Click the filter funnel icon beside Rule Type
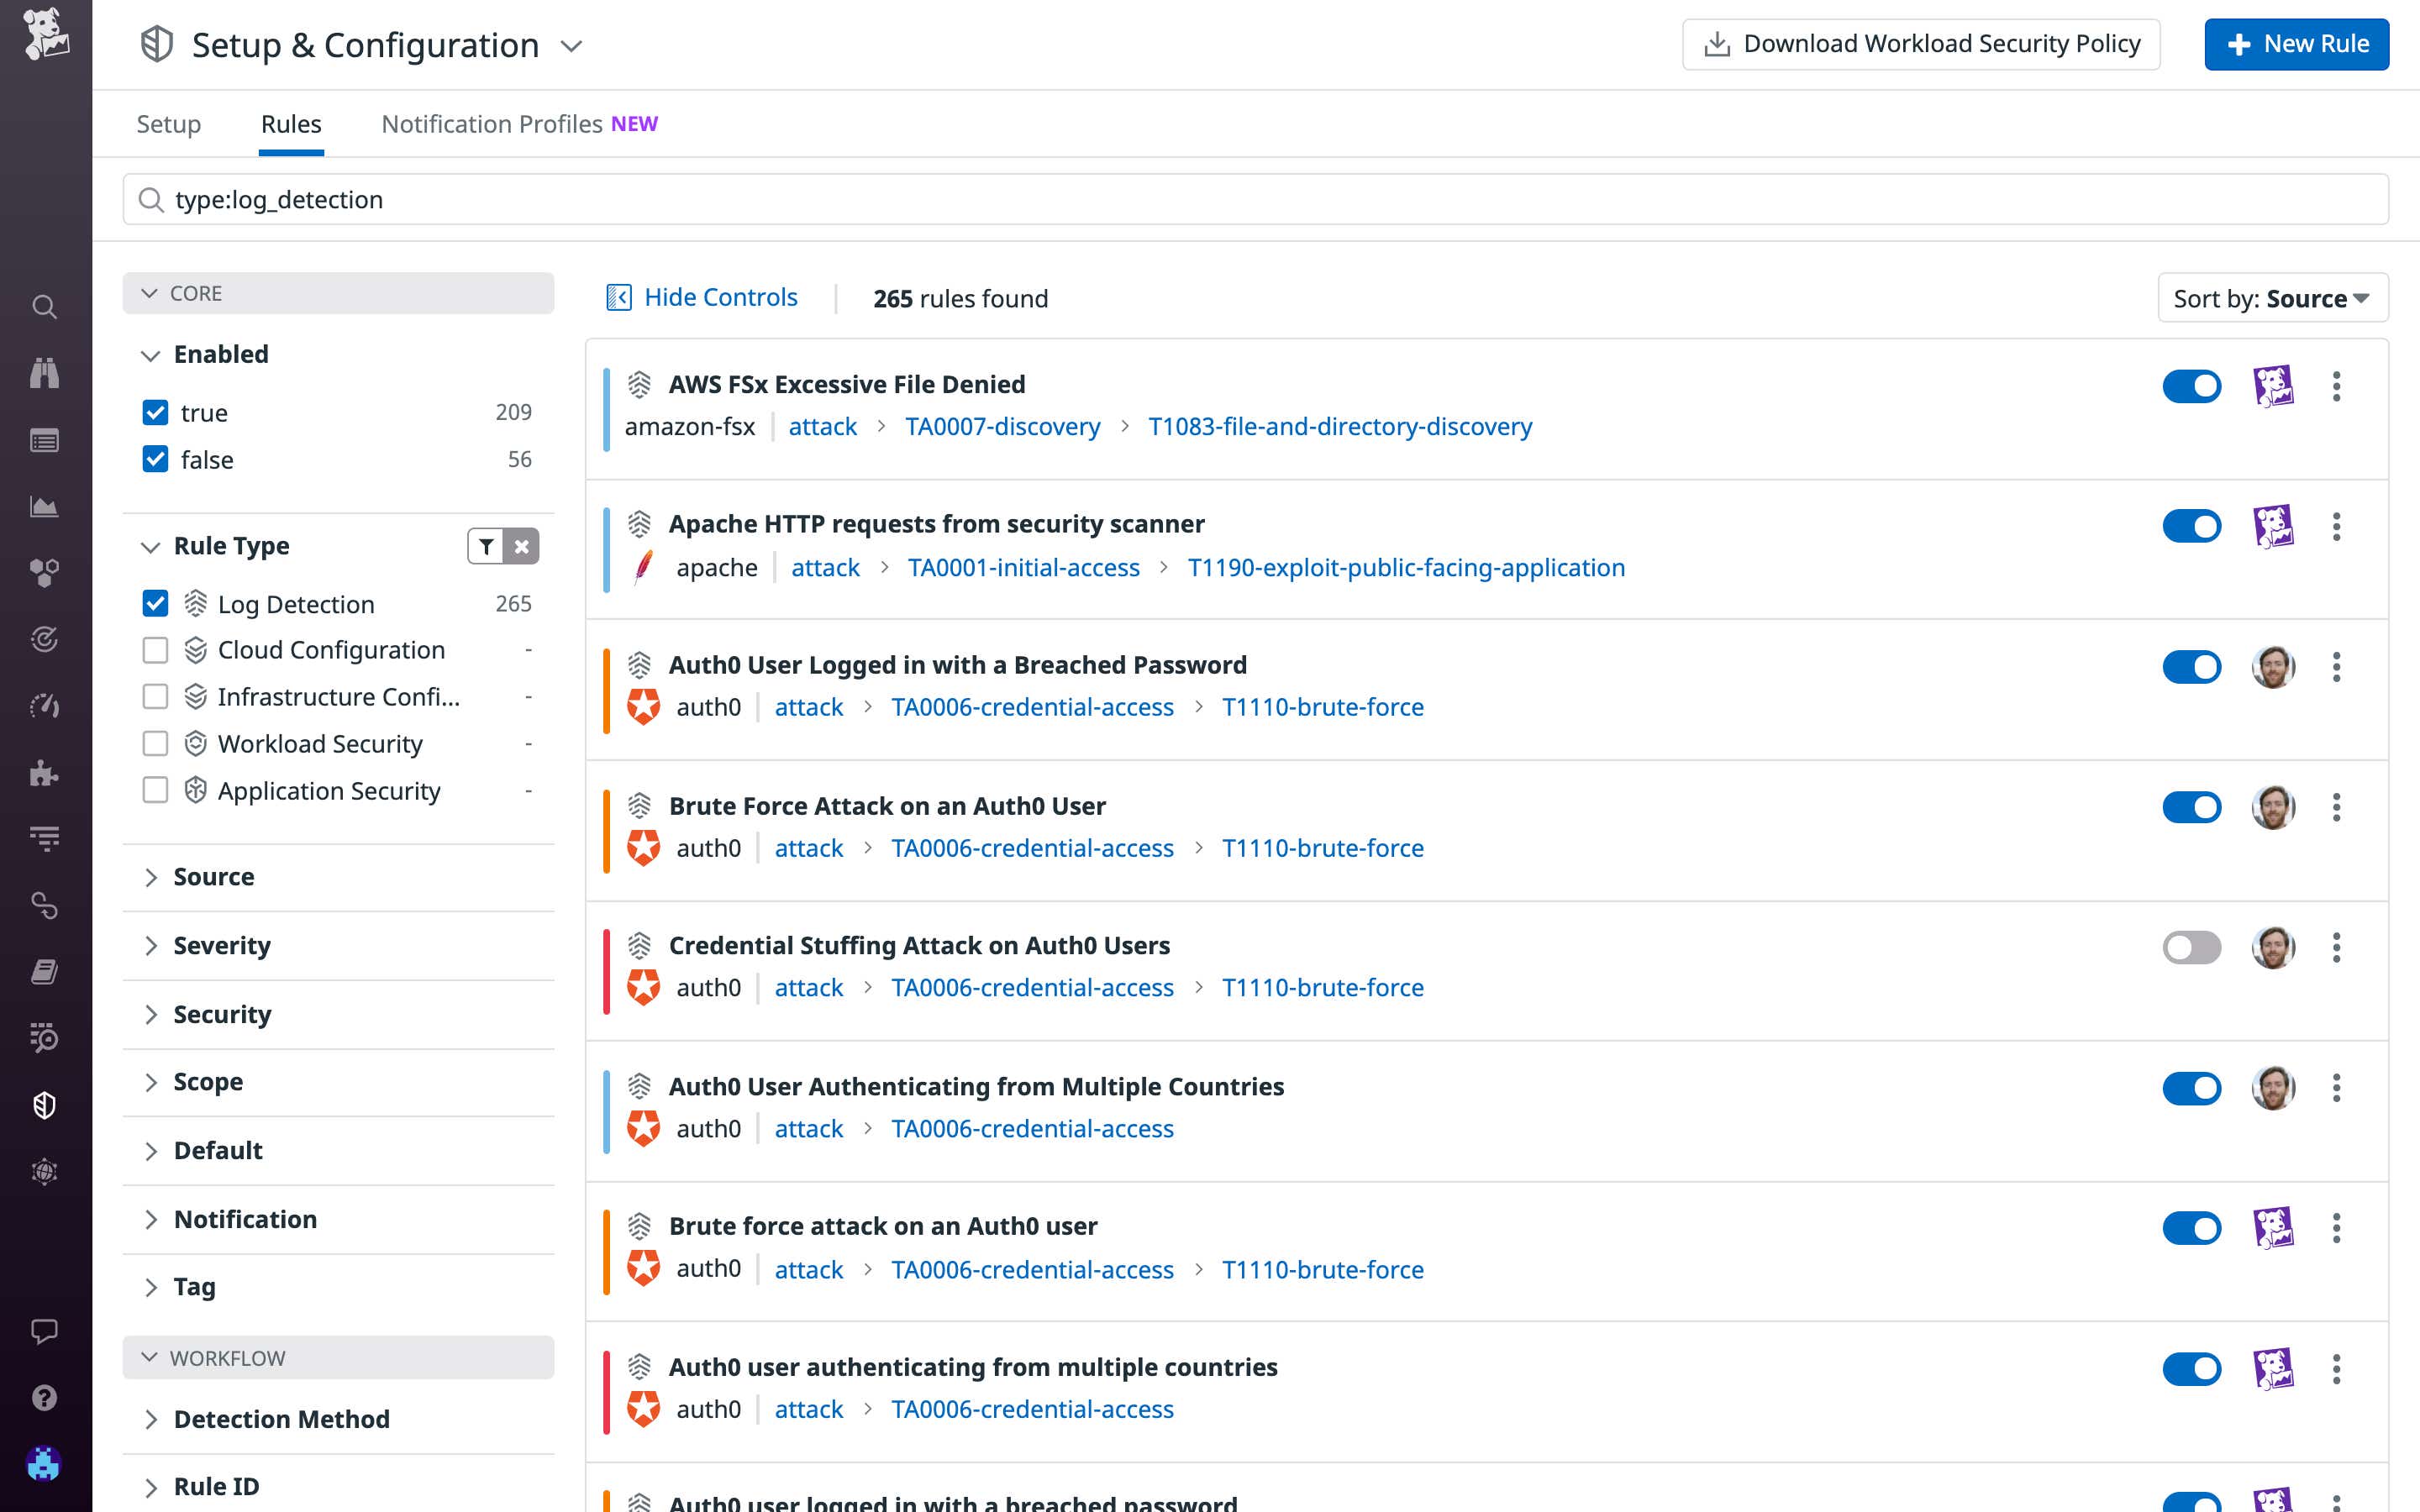The height and width of the screenshot is (1512, 2420). coord(486,547)
